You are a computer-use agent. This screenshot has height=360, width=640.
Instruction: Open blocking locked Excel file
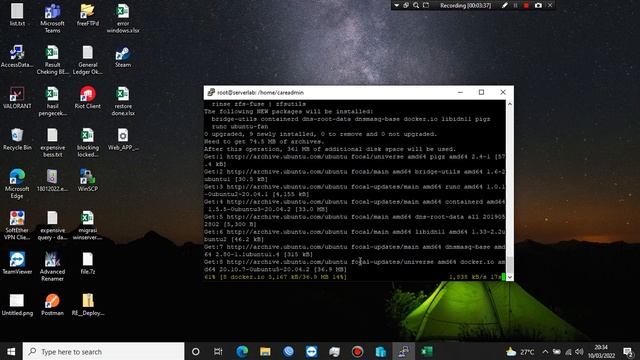87,143
